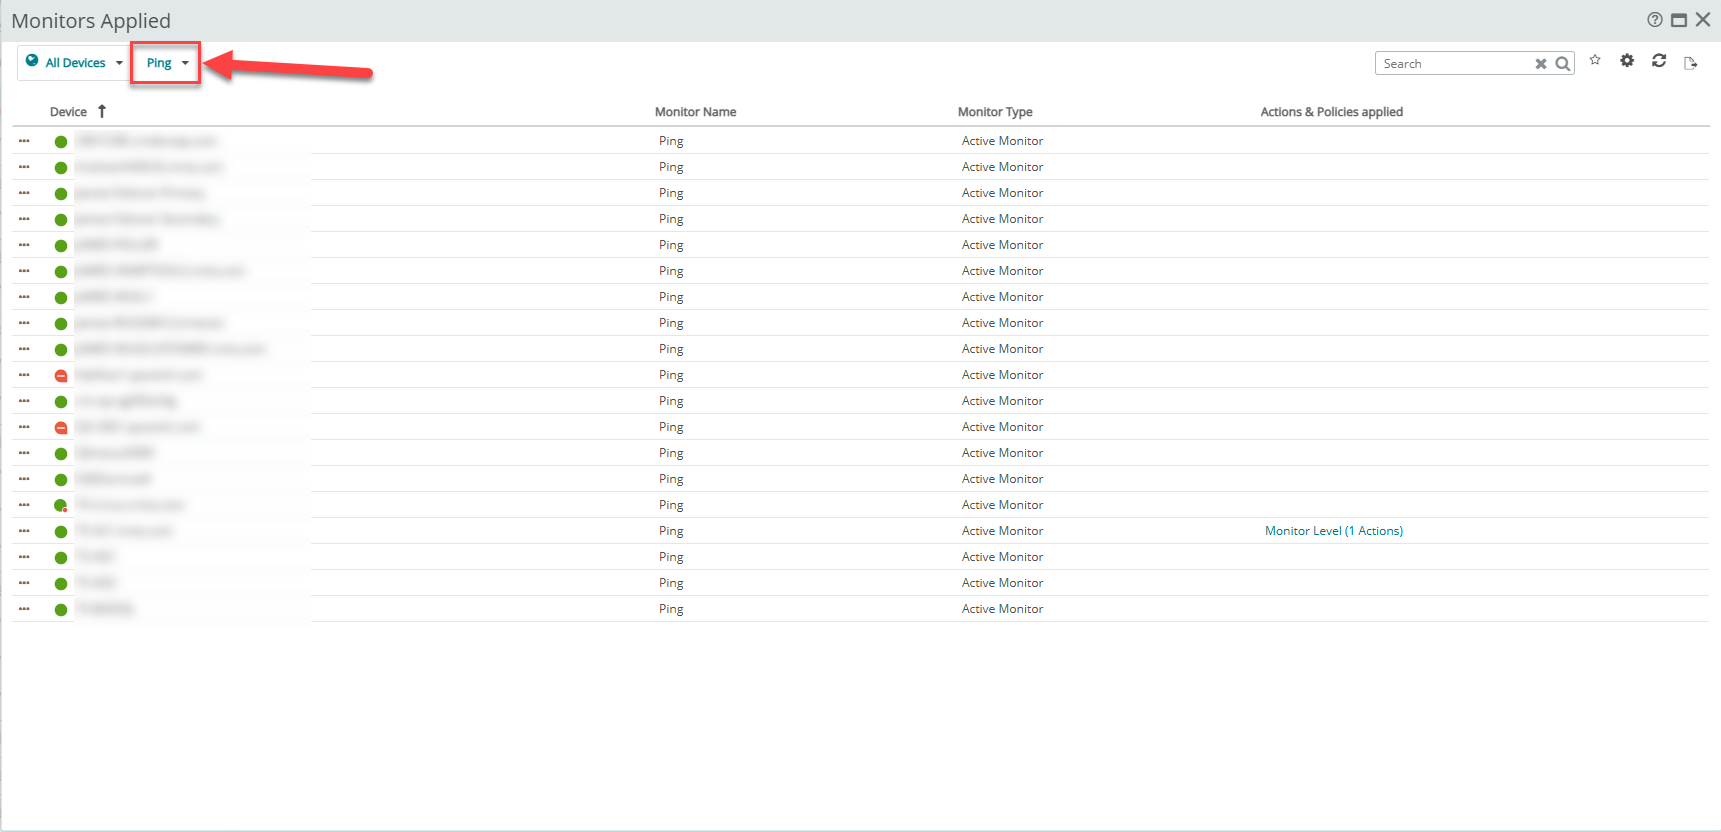The image size is (1721, 832).
Task: Open settings via the gear icon
Action: [1627, 61]
